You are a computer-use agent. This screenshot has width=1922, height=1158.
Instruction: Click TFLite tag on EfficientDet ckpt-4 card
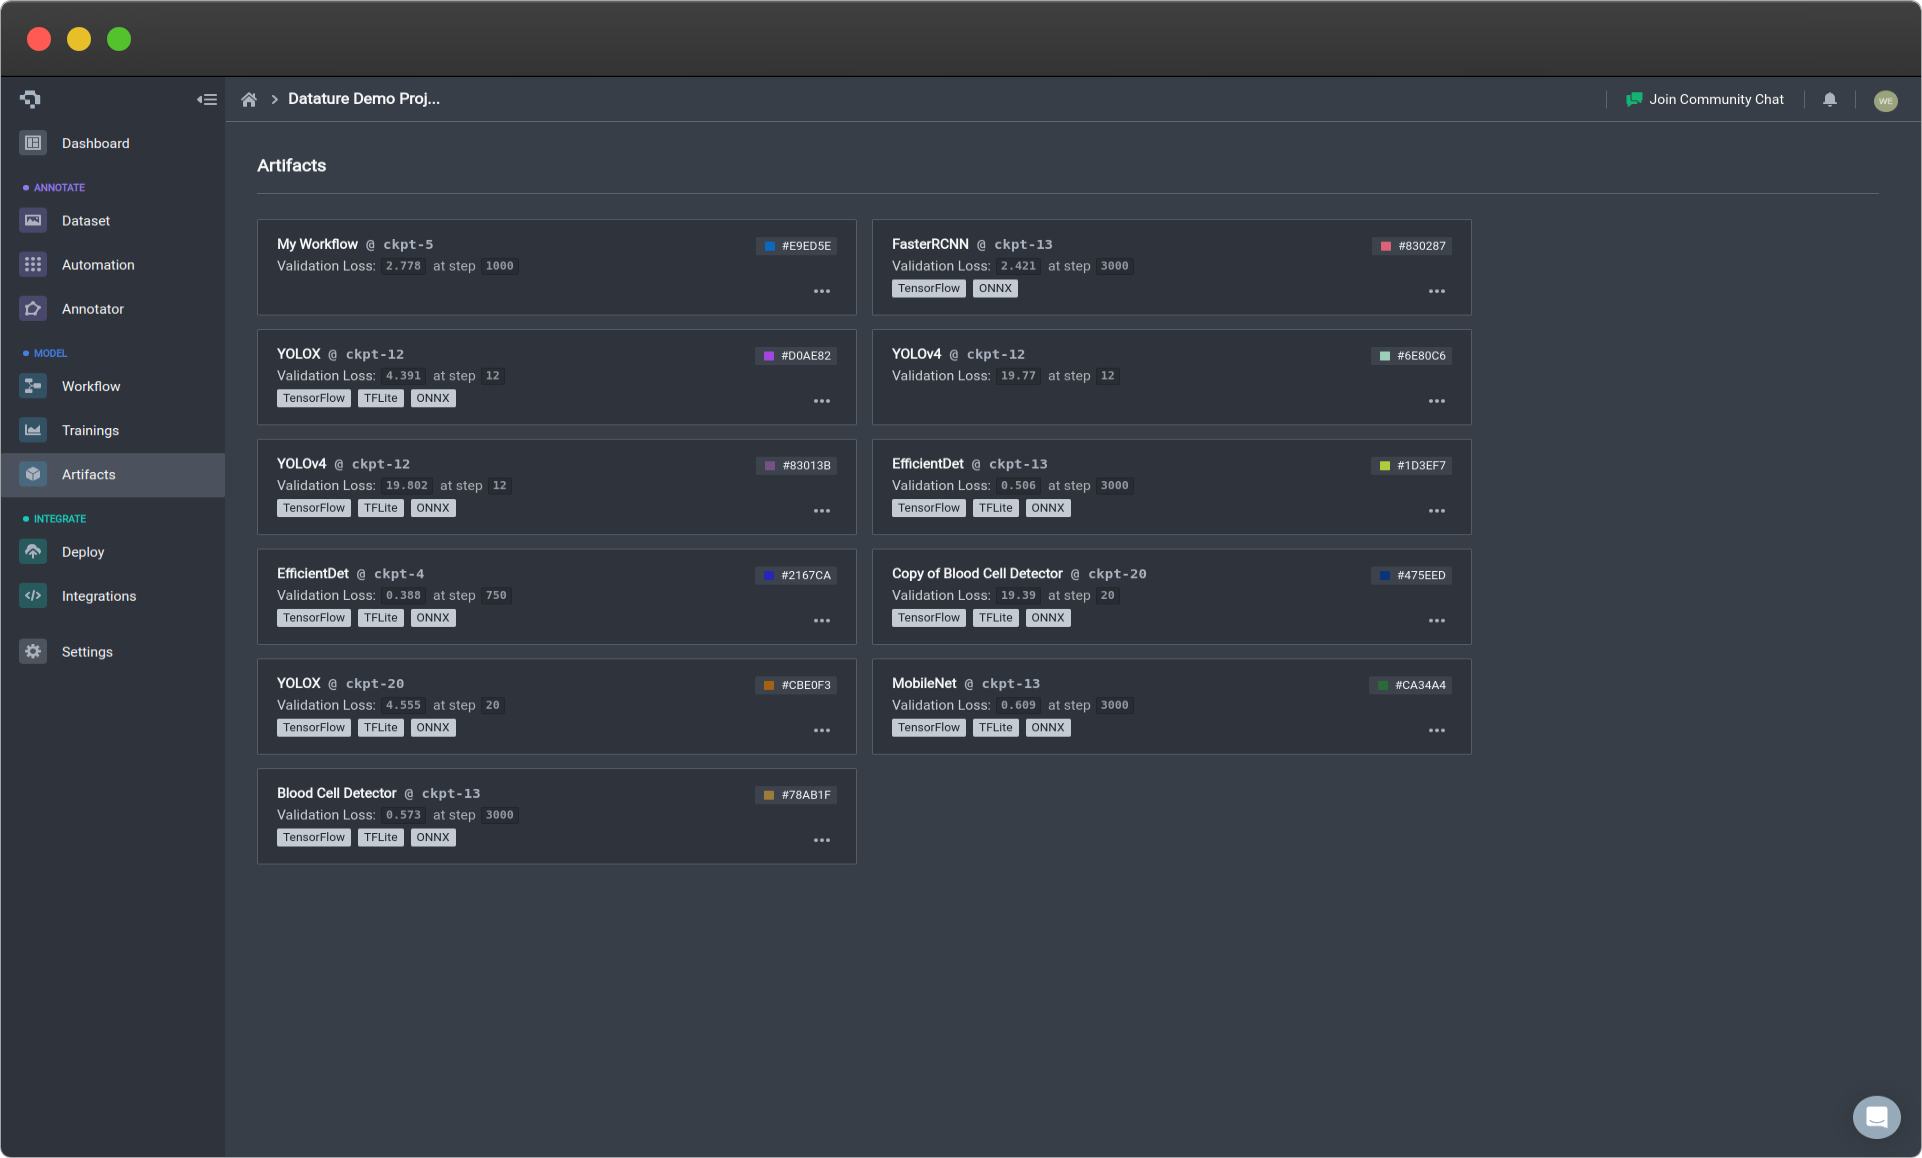coord(381,618)
